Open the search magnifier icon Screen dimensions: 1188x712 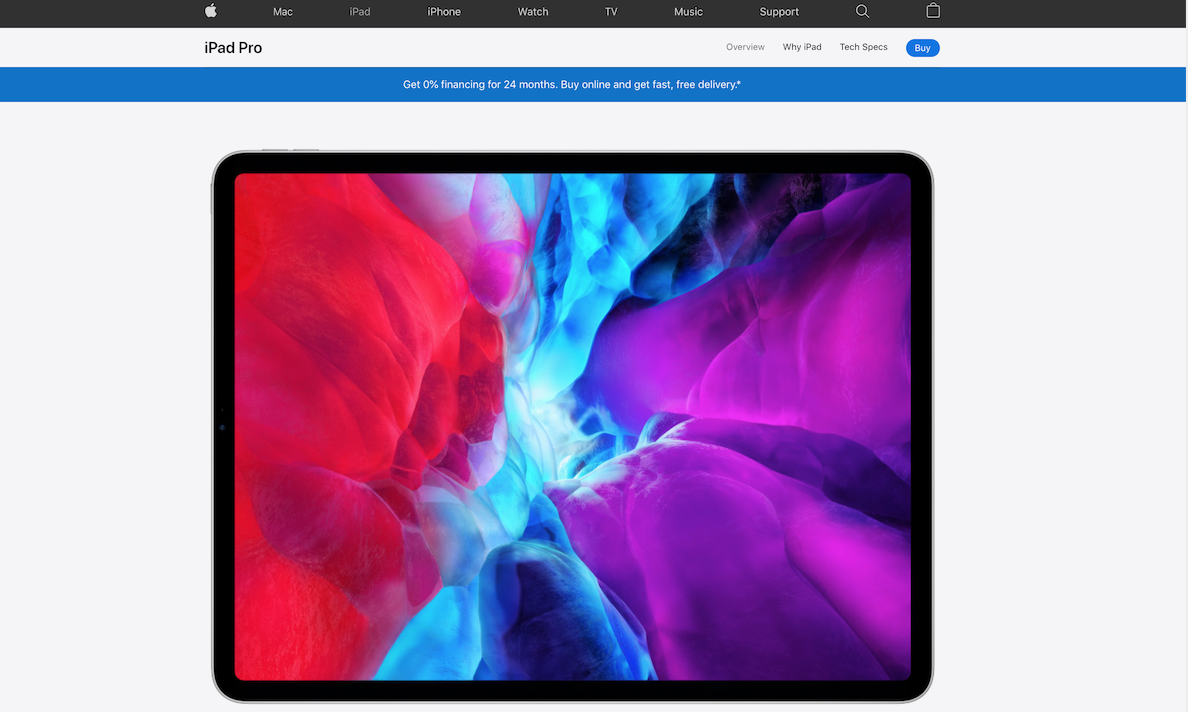tap(862, 11)
